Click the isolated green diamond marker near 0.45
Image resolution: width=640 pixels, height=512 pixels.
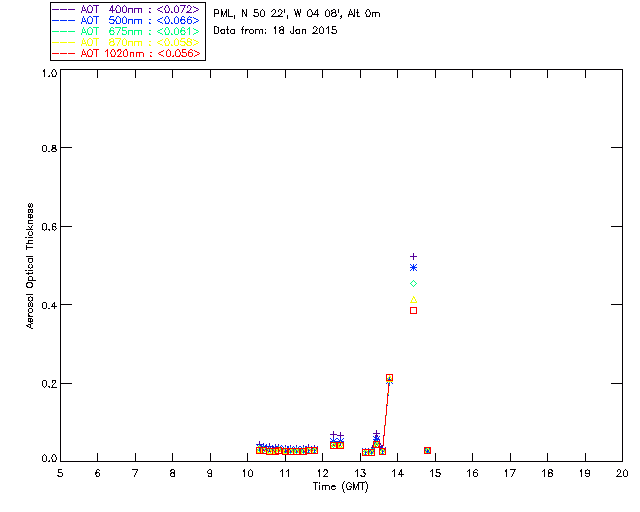[x=413, y=283]
